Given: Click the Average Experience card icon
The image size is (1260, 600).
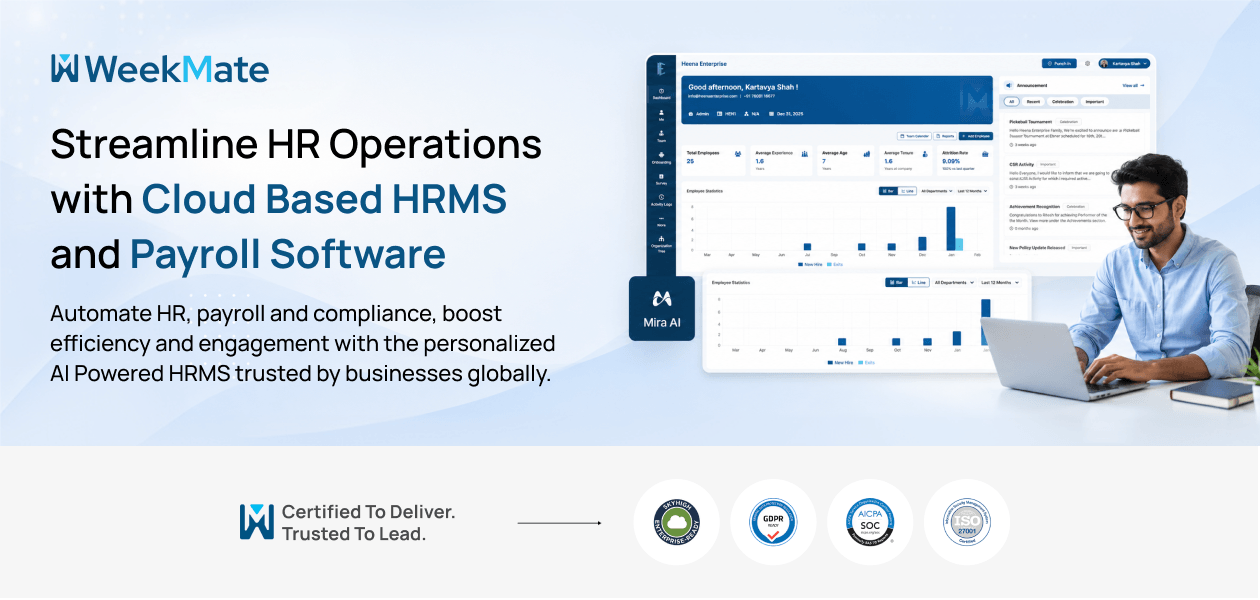Looking at the screenshot, I should (x=805, y=154).
